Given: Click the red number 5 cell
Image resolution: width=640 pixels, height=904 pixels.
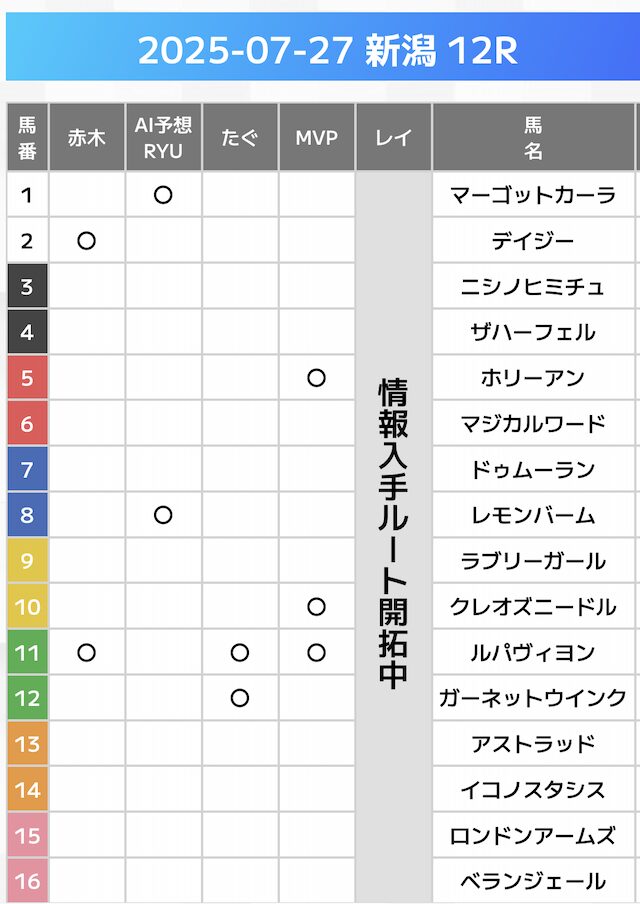Looking at the screenshot, I should [x=27, y=378].
